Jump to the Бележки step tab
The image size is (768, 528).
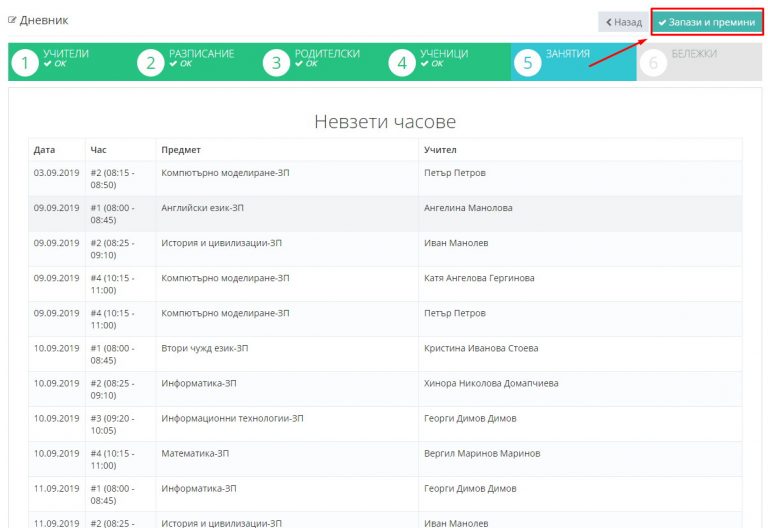694,54
